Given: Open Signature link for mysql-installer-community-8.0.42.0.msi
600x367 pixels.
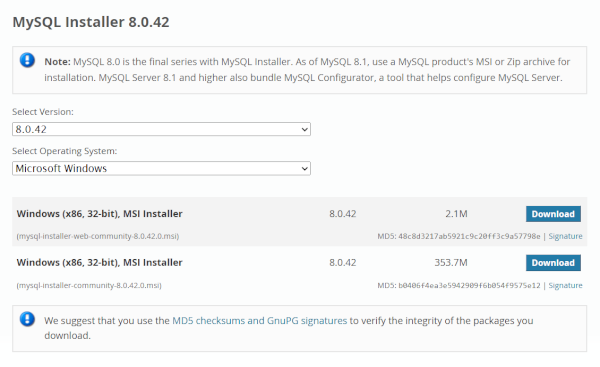Looking at the screenshot, I should [565, 285].
